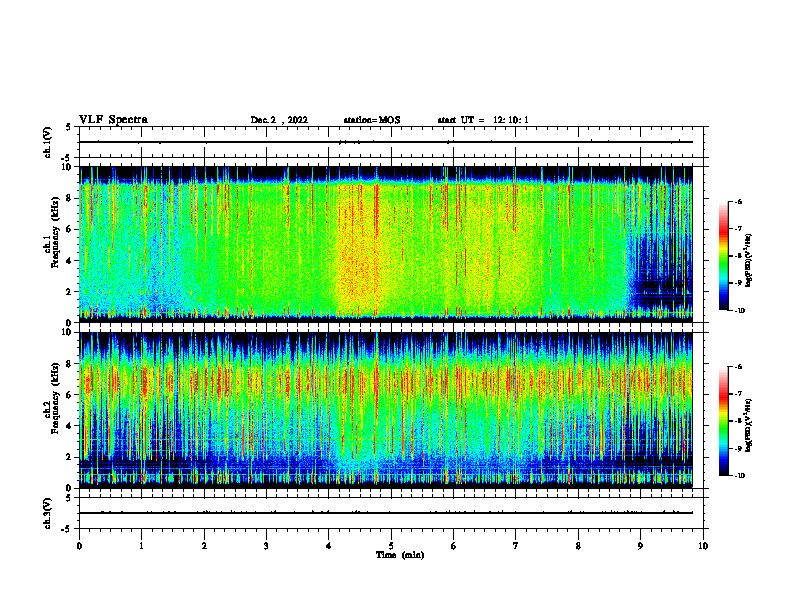The width and height of the screenshot is (792, 612).
Task: Click time axis tick label "1"
Action: (x=141, y=546)
